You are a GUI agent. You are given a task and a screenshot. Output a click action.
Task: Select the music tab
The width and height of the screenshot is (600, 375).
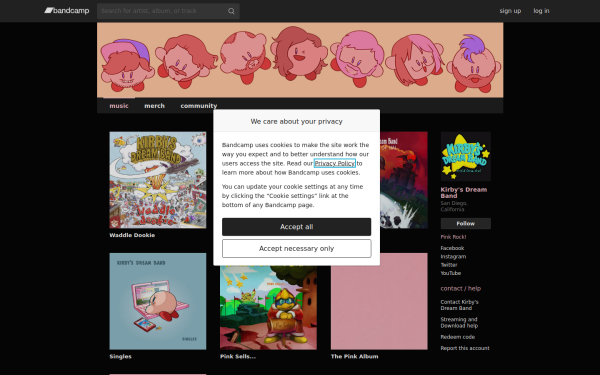coord(119,106)
